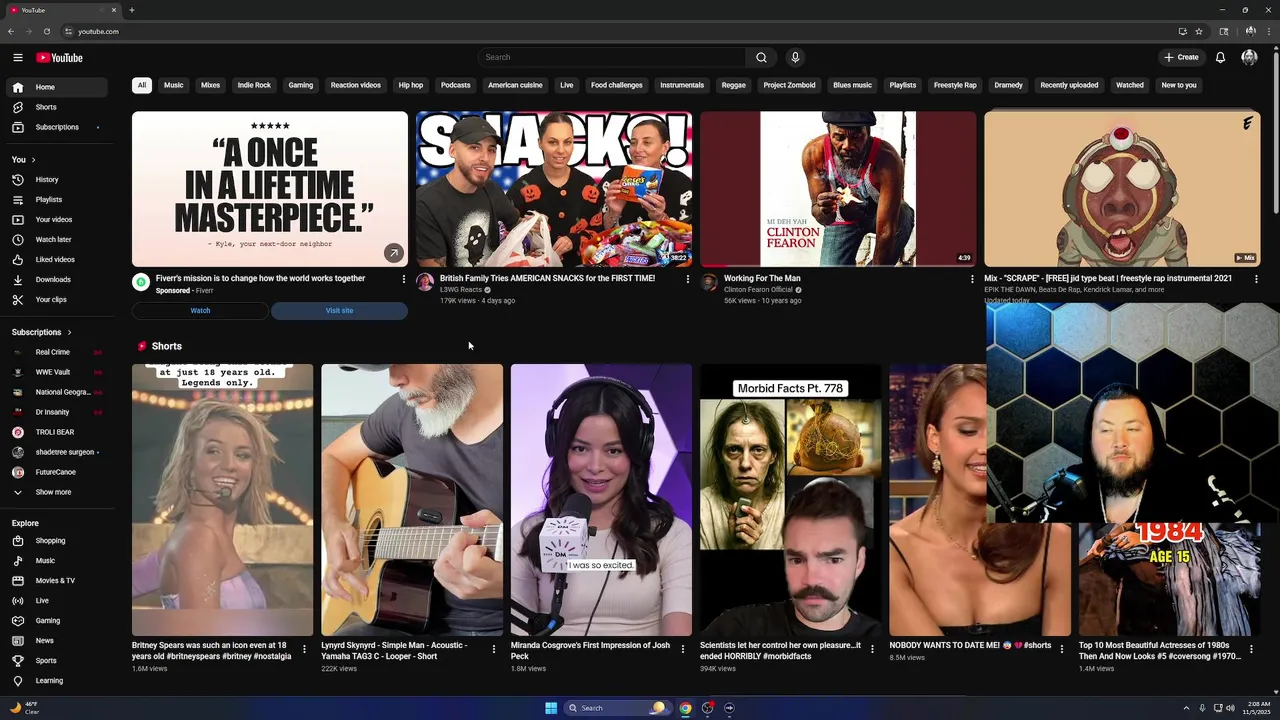The width and height of the screenshot is (1280, 720).
Task: Expand Show more subscriptions
Action: point(56,492)
